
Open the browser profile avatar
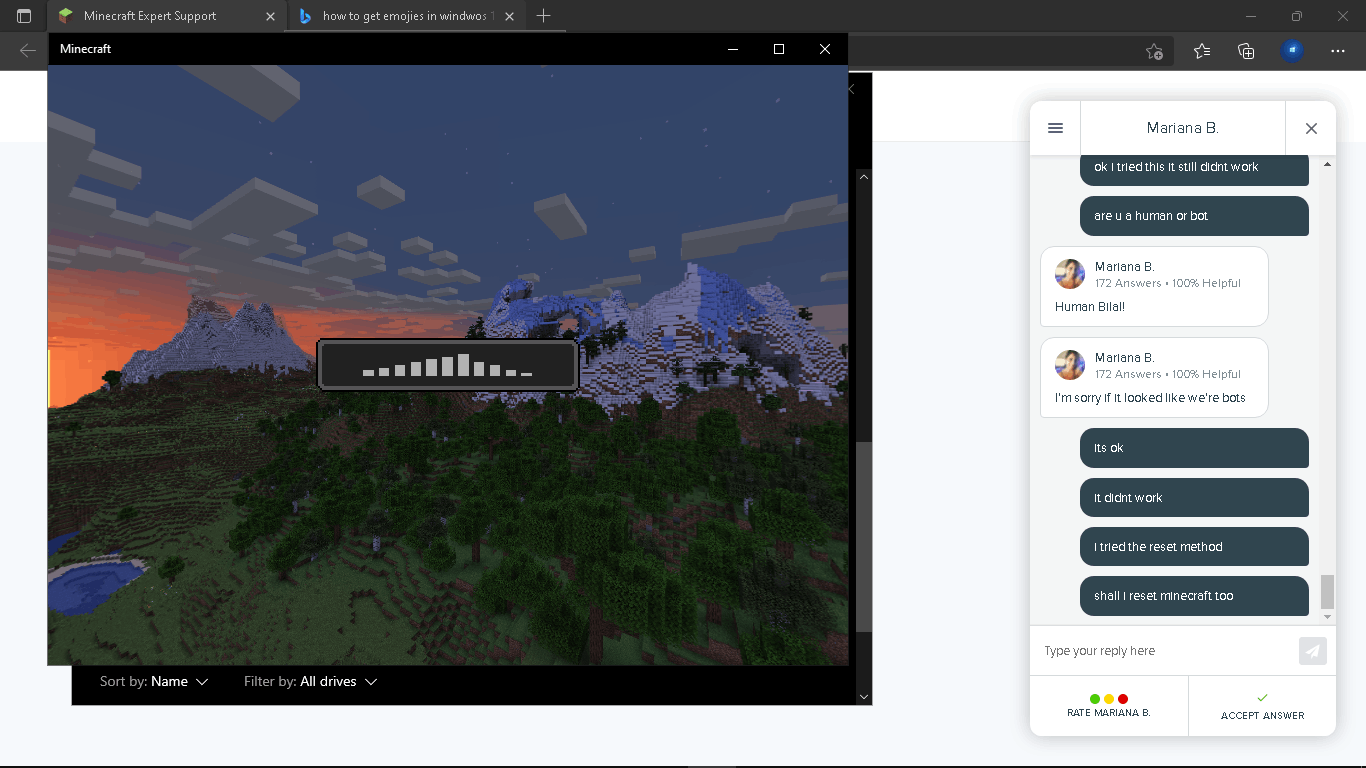tap(1292, 51)
